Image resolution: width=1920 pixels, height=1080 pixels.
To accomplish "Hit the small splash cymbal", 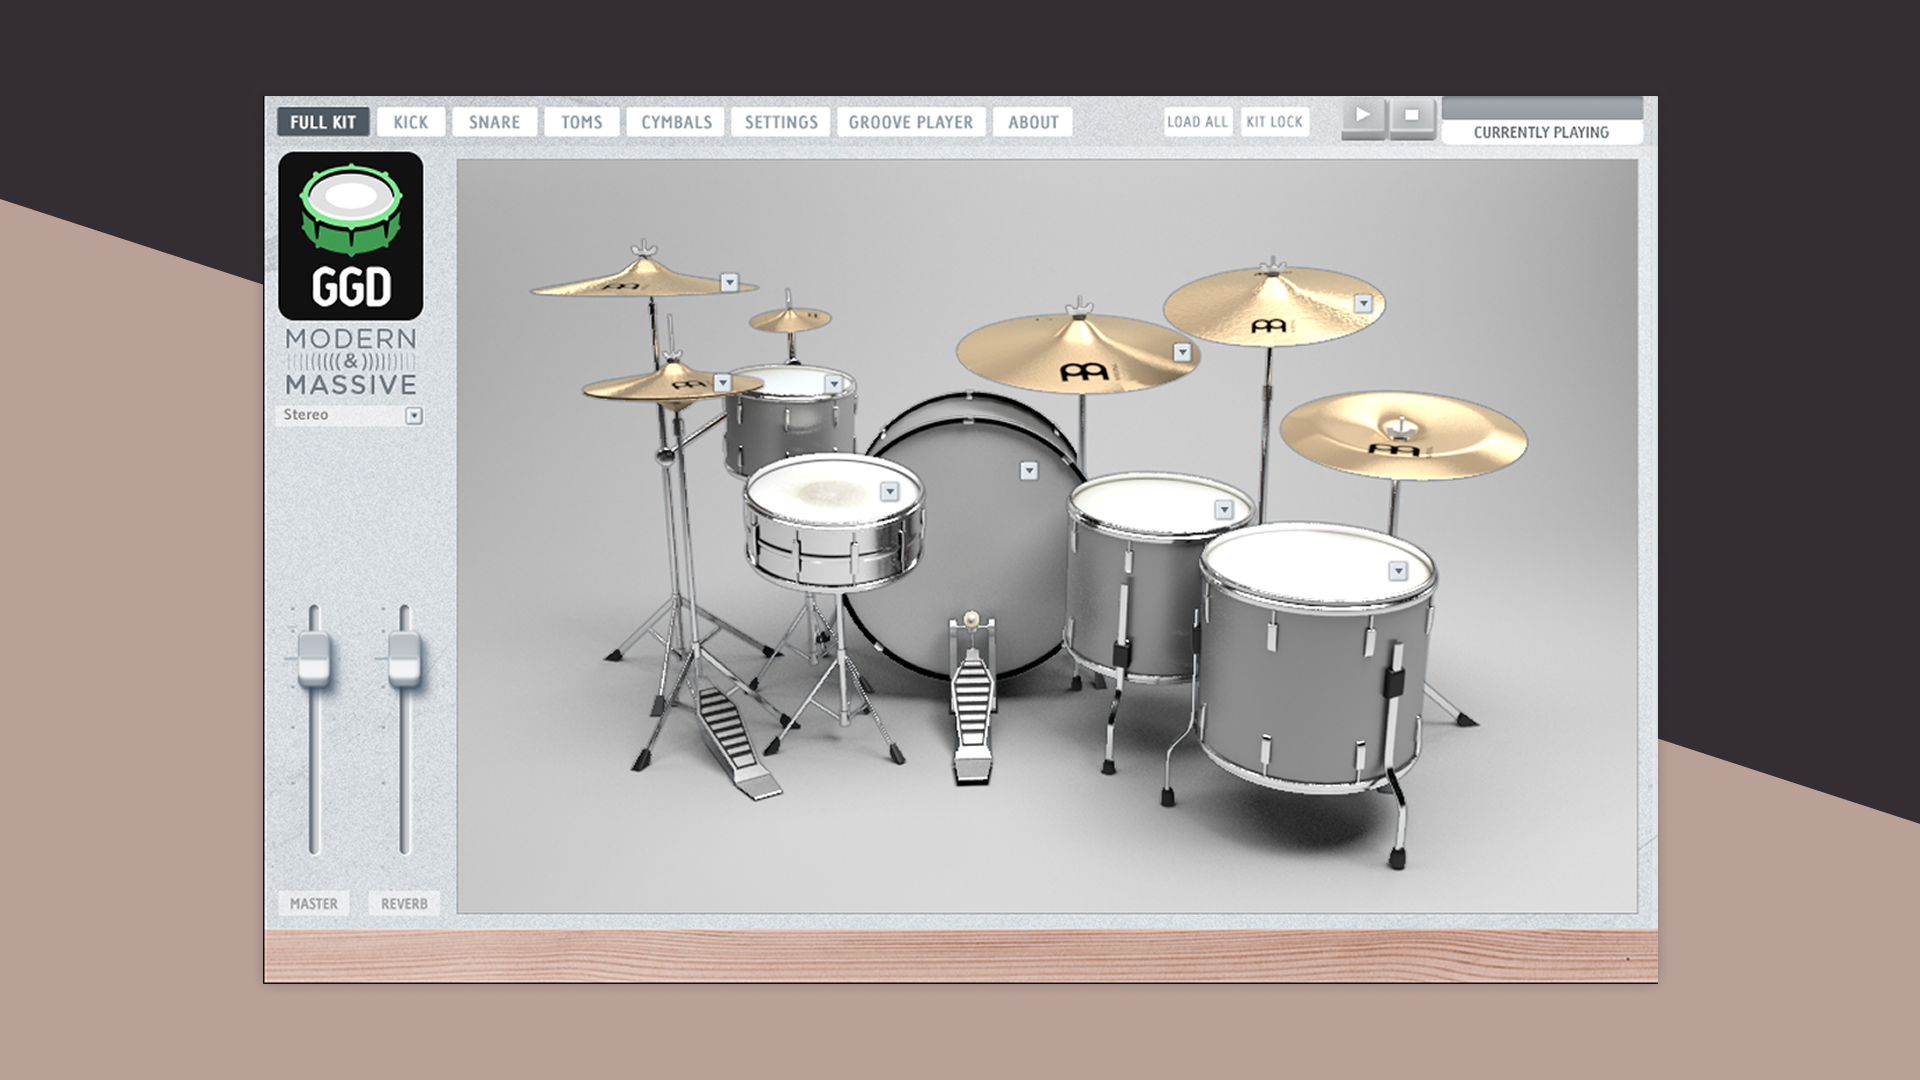I will [790, 320].
